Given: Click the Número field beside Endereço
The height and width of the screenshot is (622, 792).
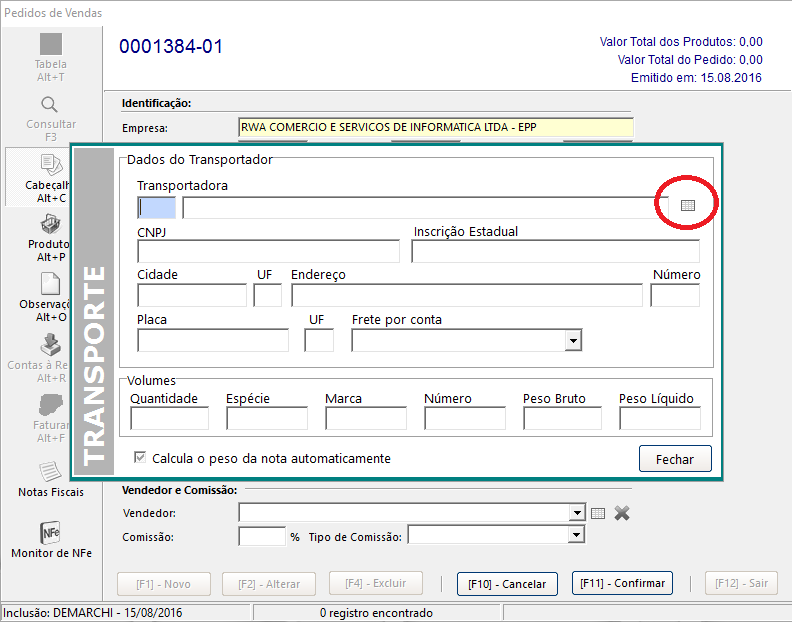Looking at the screenshot, I should coord(675,295).
